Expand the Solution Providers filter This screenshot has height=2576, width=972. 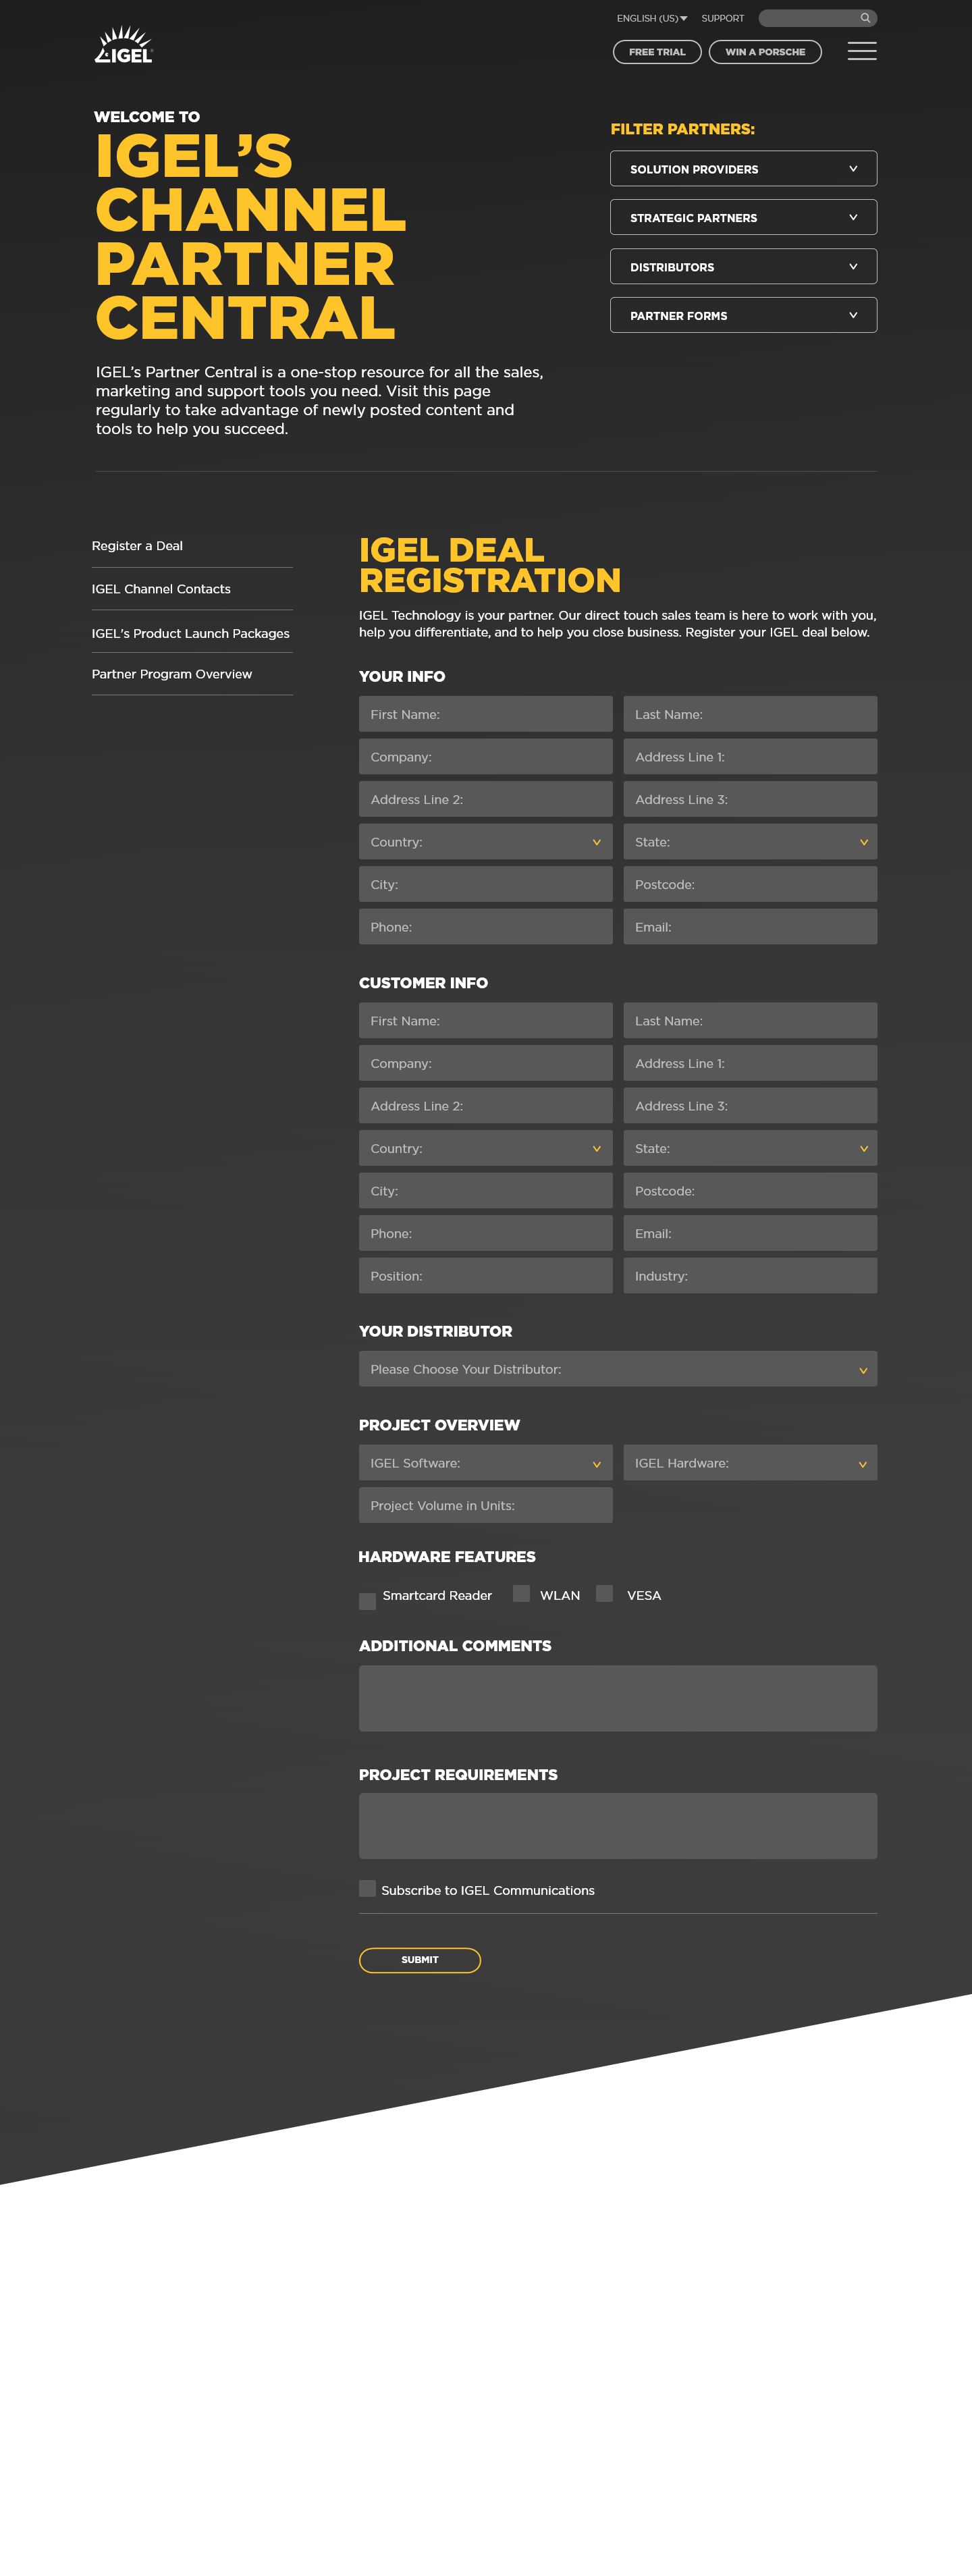pos(744,169)
